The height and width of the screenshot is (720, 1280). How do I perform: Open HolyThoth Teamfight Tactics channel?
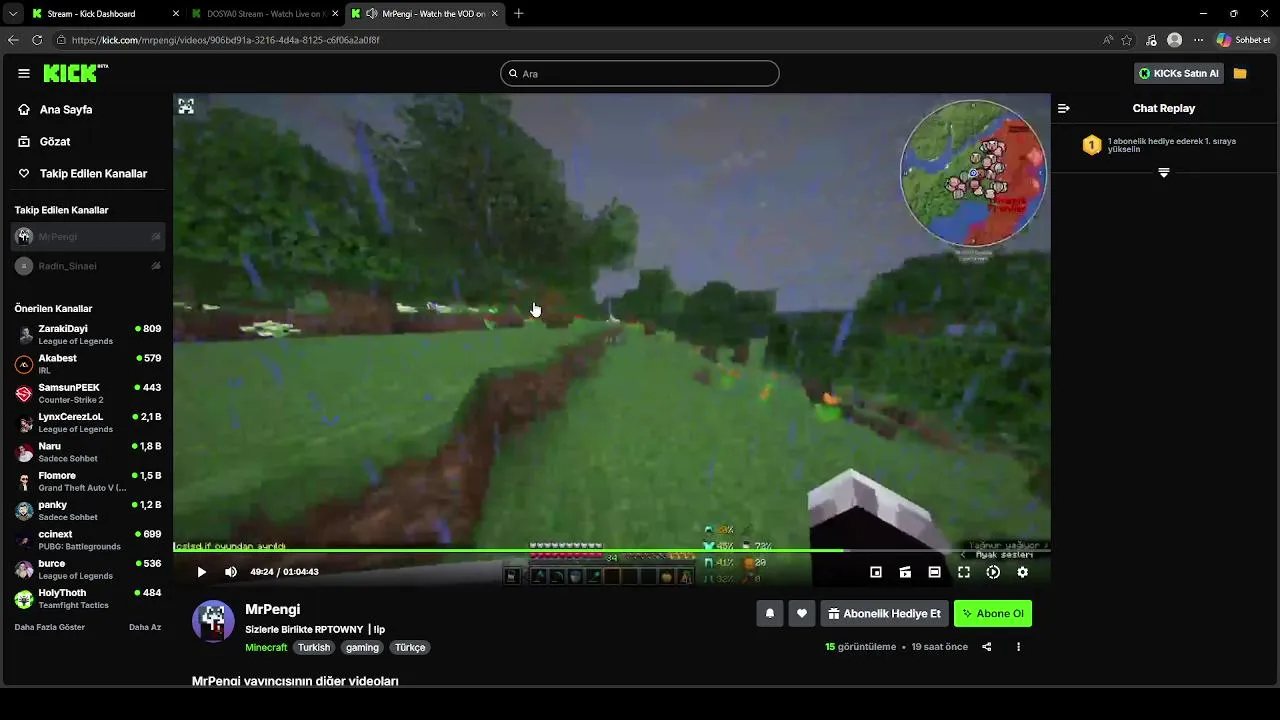point(88,599)
